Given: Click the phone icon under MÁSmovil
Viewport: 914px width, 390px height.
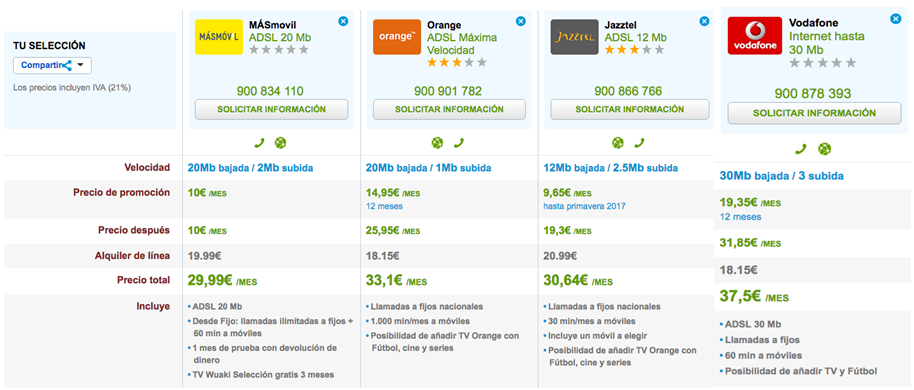Looking at the screenshot, I should [259, 142].
